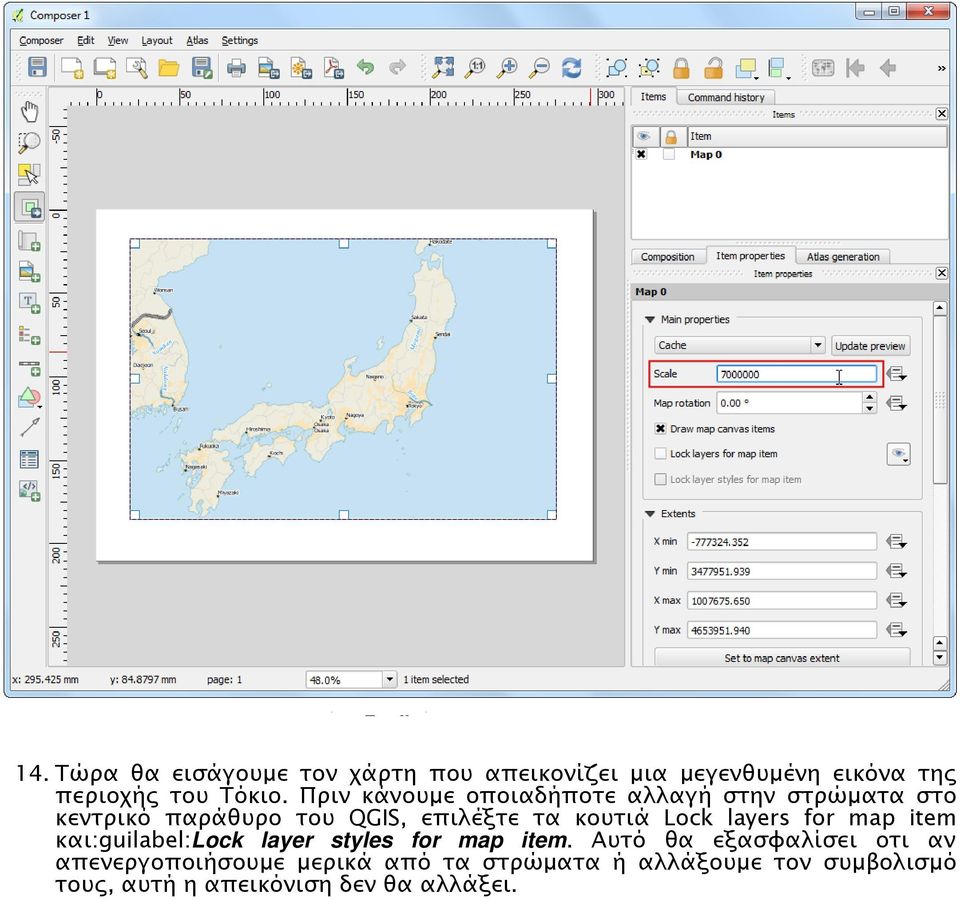Redo the last change
Screen dimensions: 960x899
click(x=398, y=67)
